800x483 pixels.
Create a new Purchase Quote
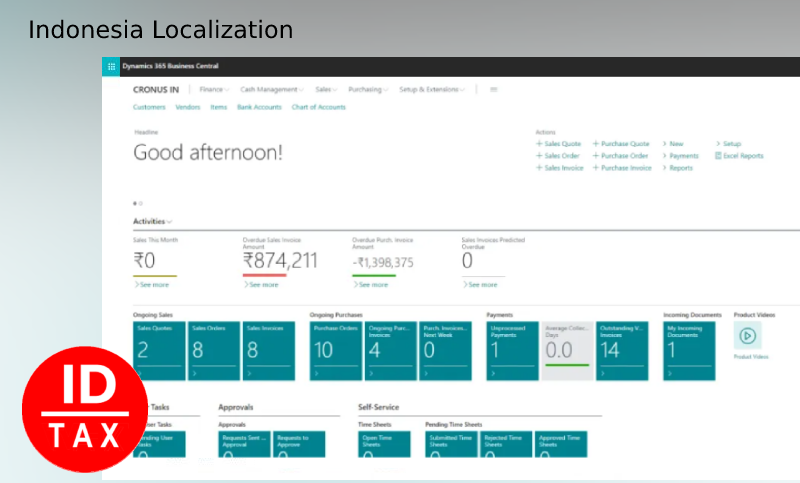(621, 144)
